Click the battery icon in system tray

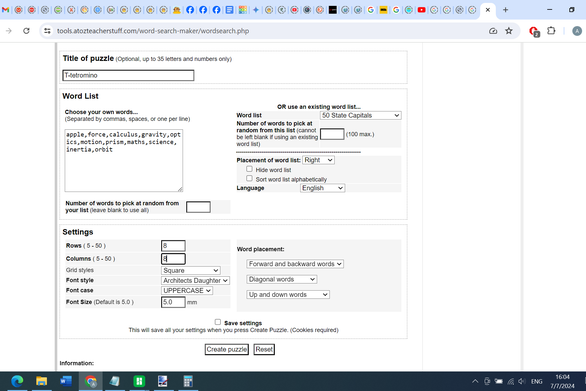coord(499,382)
